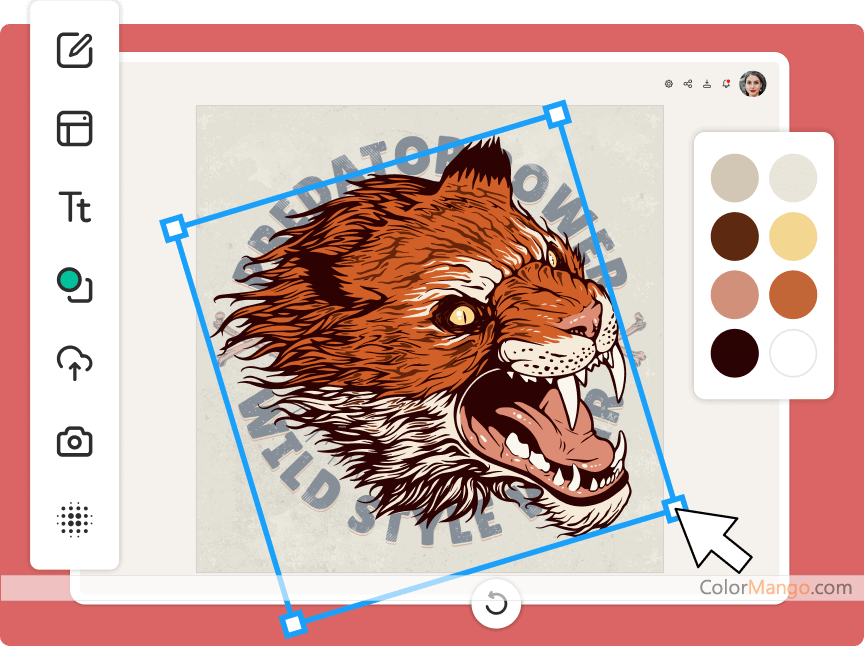Viewport: 864px width, 646px height.
Task: Pick the pale yellow color swatch
Action: tap(793, 237)
